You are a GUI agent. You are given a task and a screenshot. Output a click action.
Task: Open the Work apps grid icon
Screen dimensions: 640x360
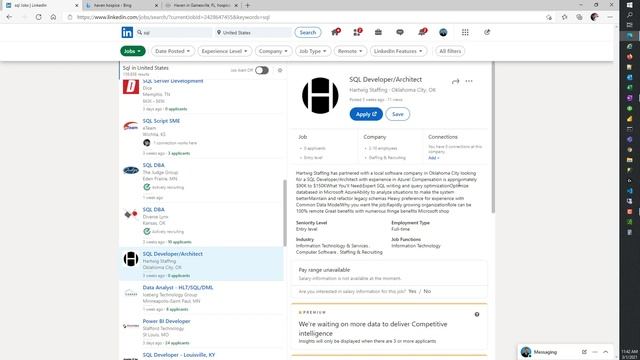tap(465, 32)
